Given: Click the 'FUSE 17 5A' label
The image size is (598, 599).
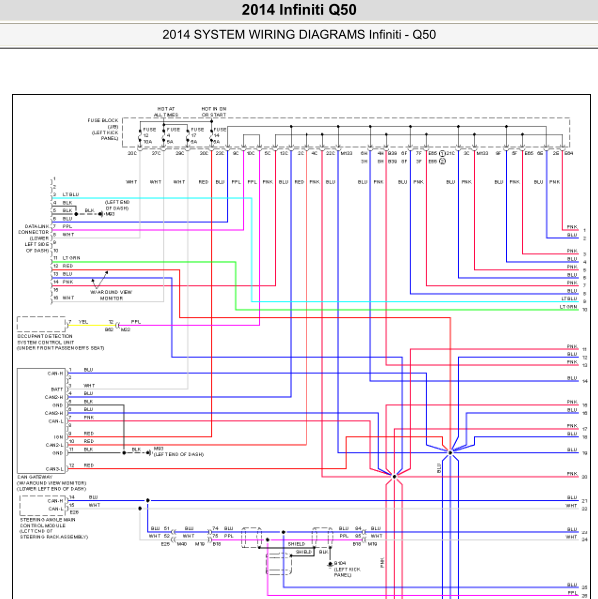Looking at the screenshot, I should 197,136.
